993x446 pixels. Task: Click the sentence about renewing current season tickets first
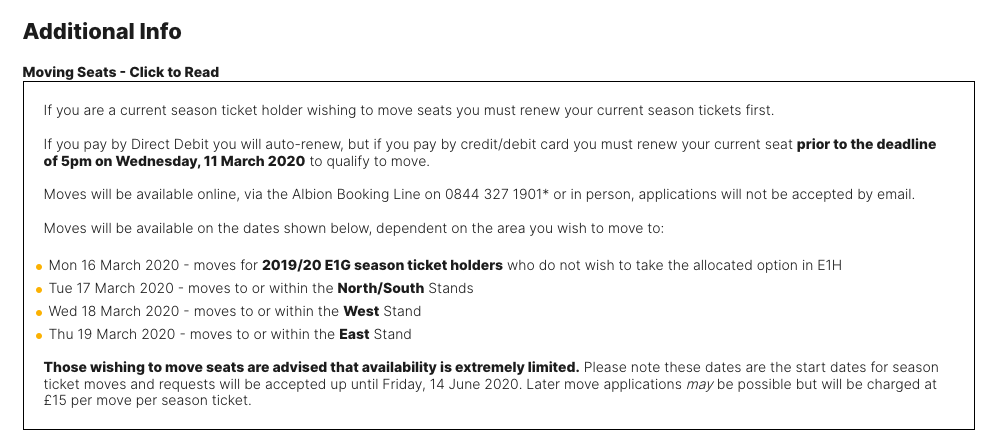click(x=408, y=110)
